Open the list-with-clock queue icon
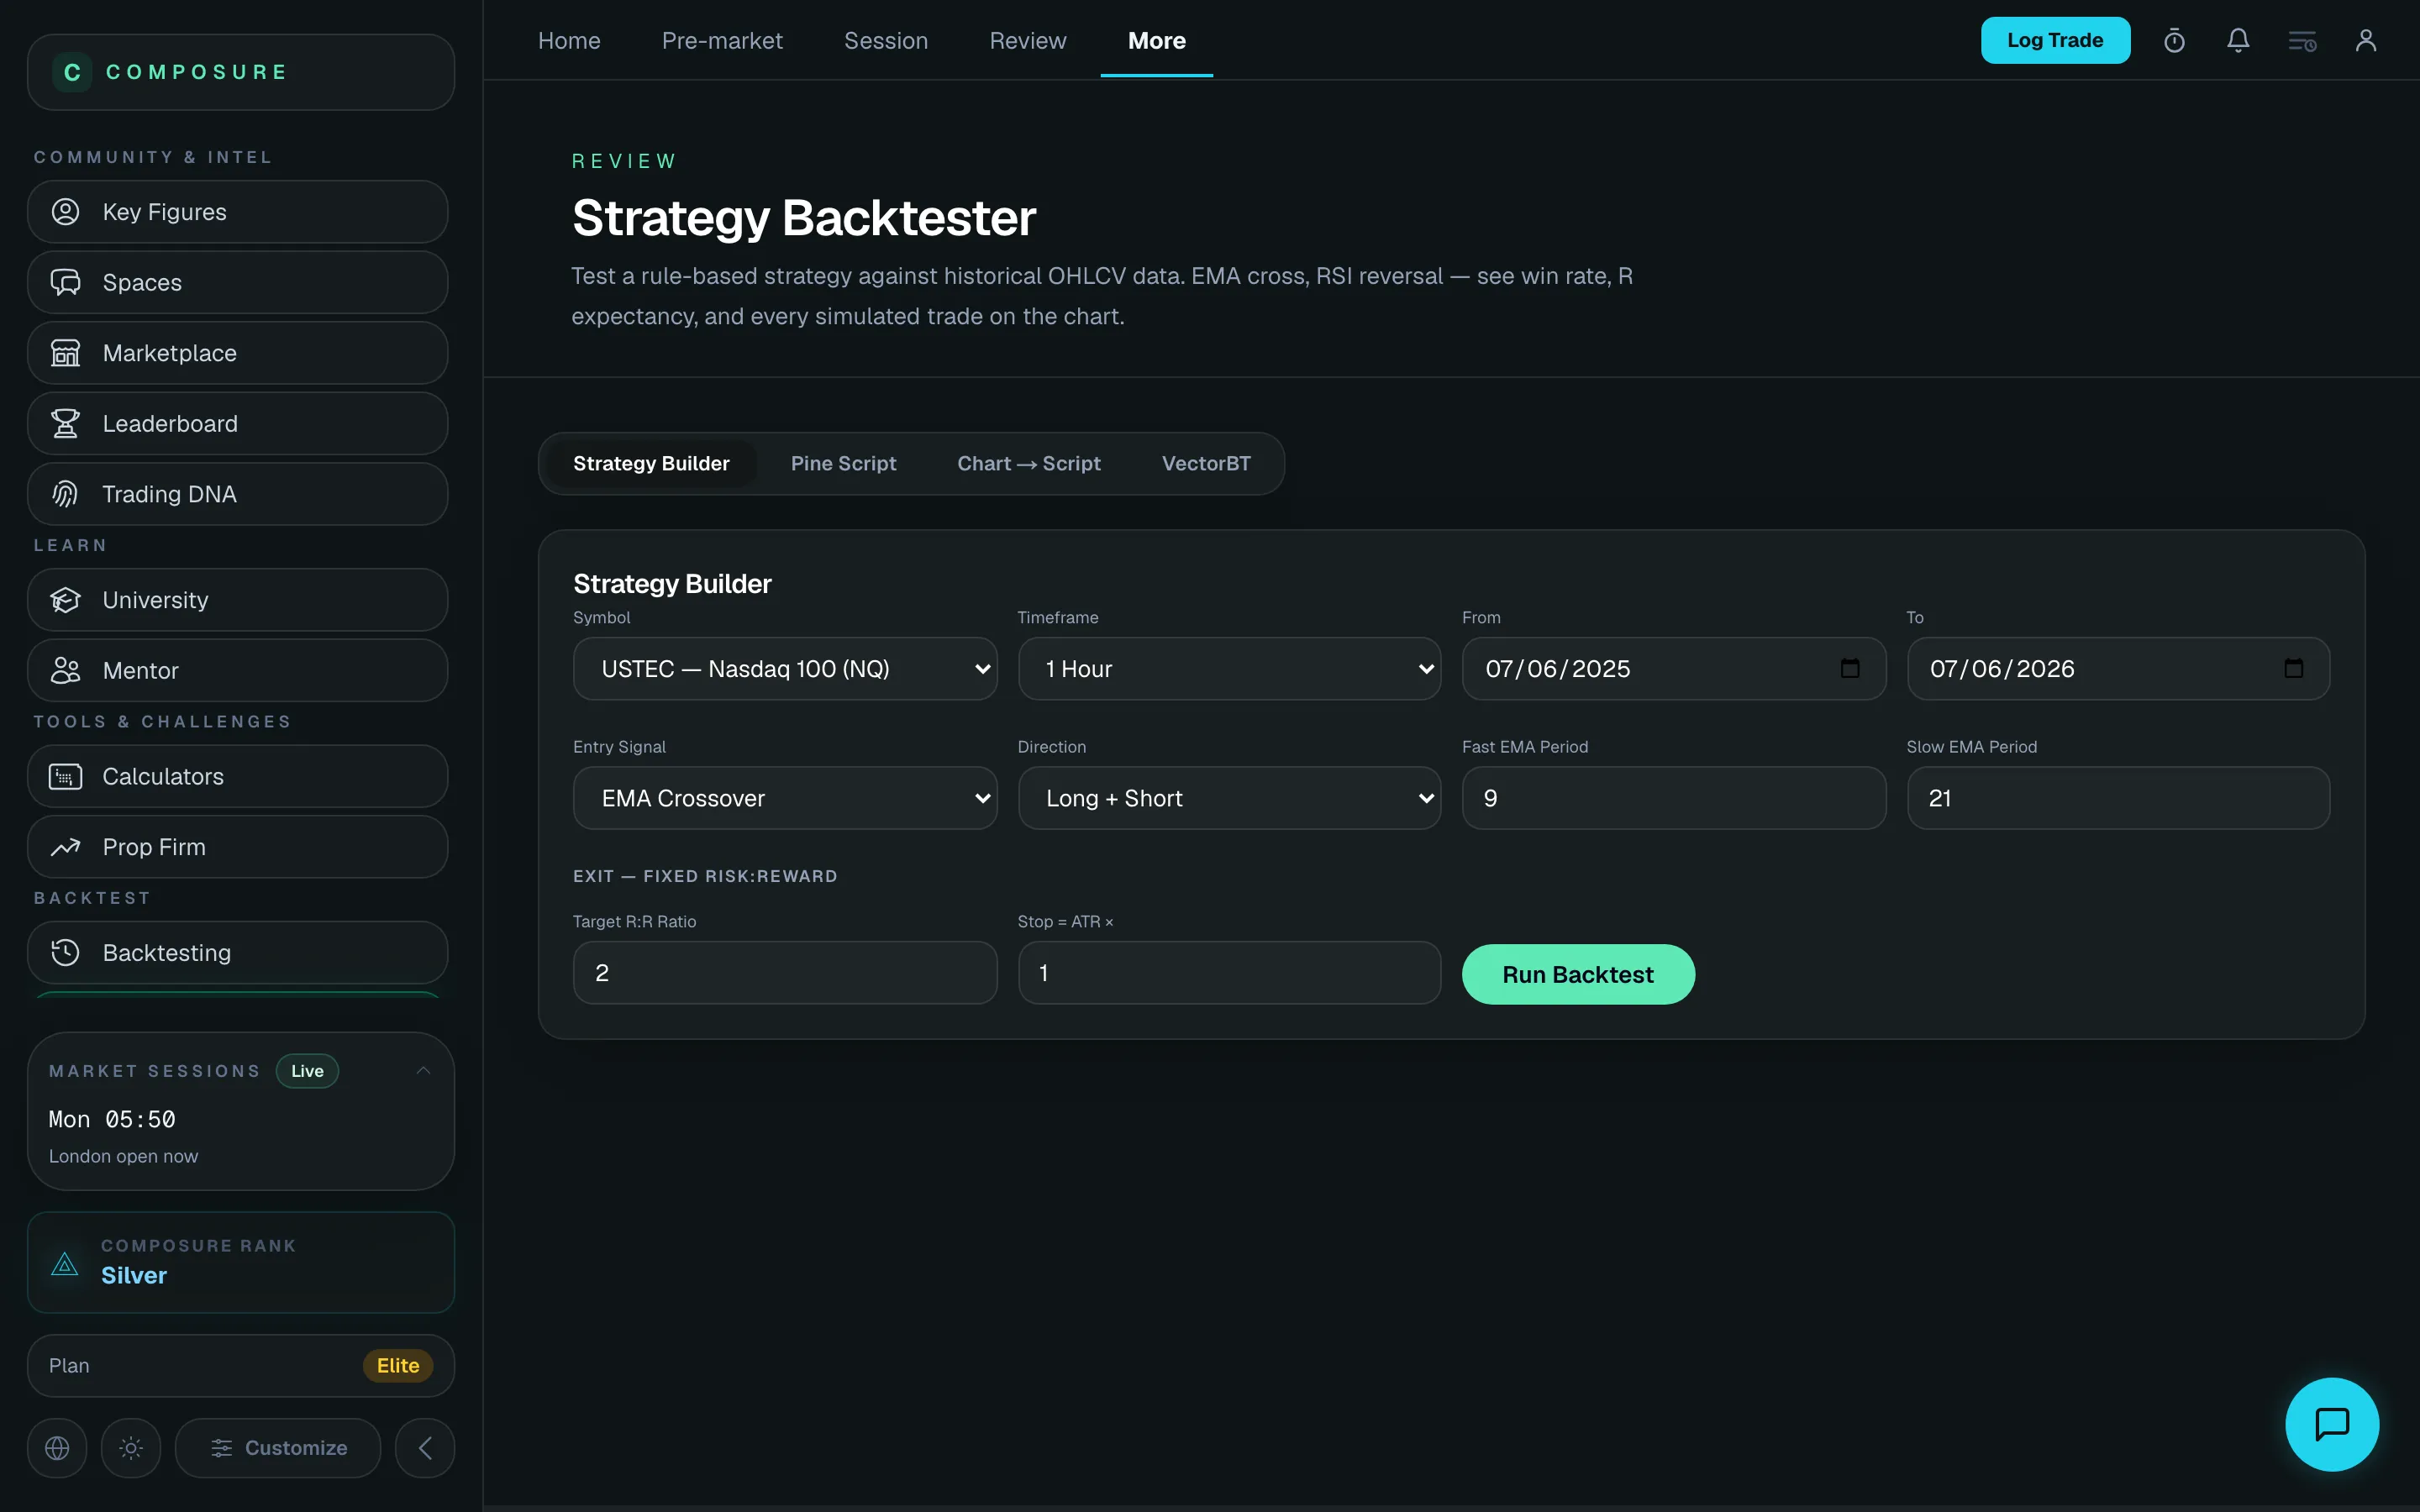This screenshot has width=2420, height=1512. 2302,41
